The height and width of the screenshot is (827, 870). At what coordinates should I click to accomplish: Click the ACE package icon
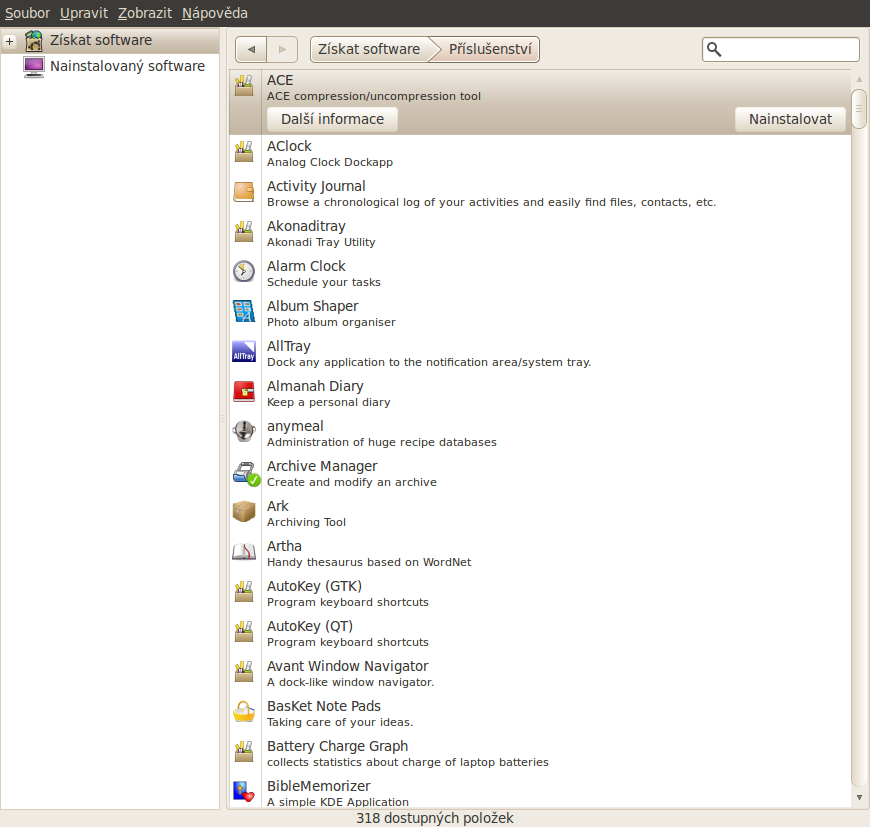[244, 86]
